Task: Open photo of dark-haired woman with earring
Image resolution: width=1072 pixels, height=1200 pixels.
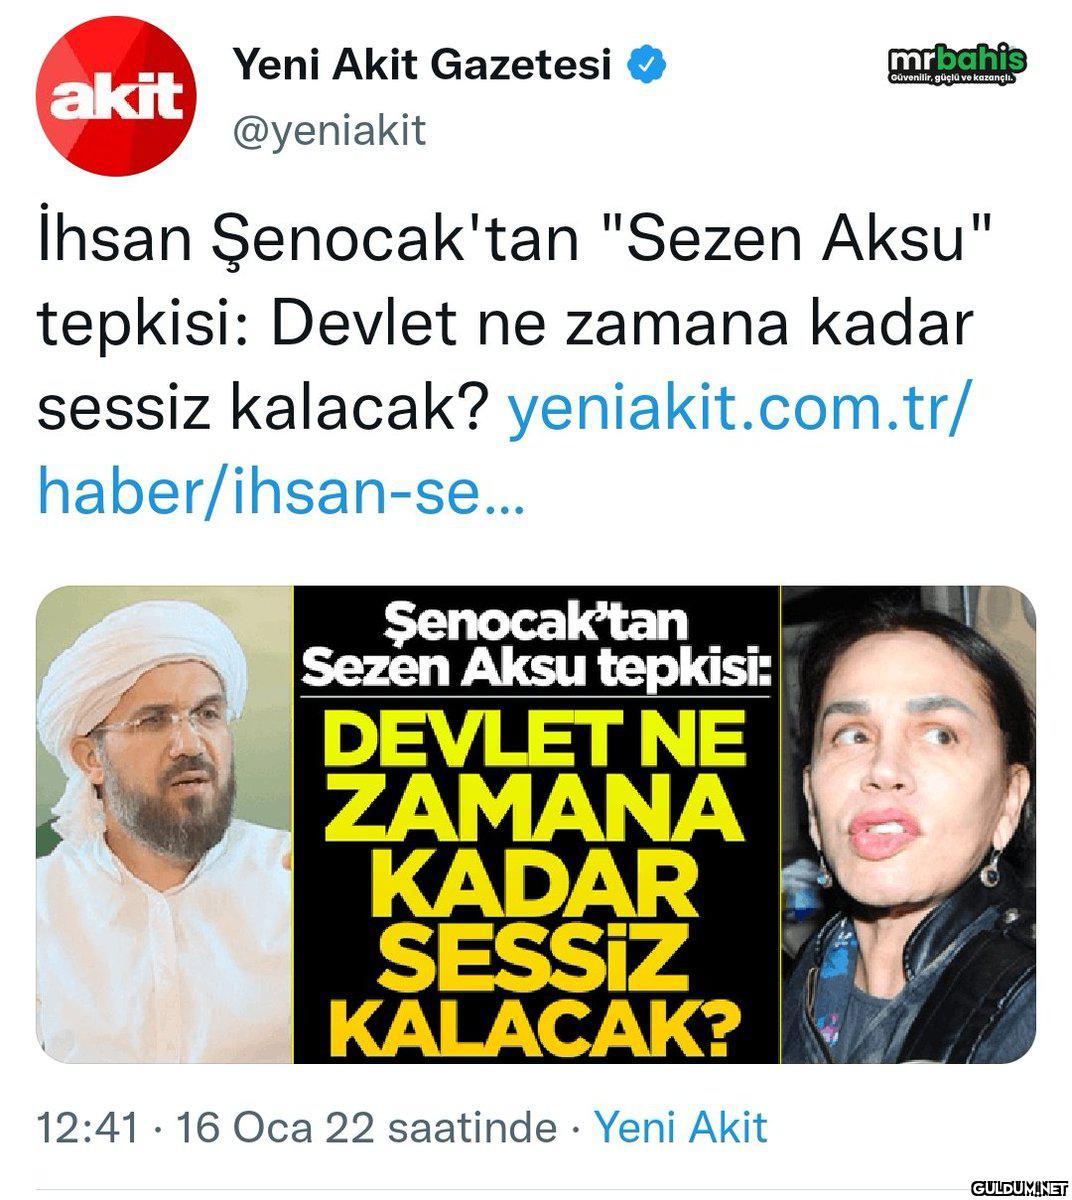Action: click(x=908, y=825)
